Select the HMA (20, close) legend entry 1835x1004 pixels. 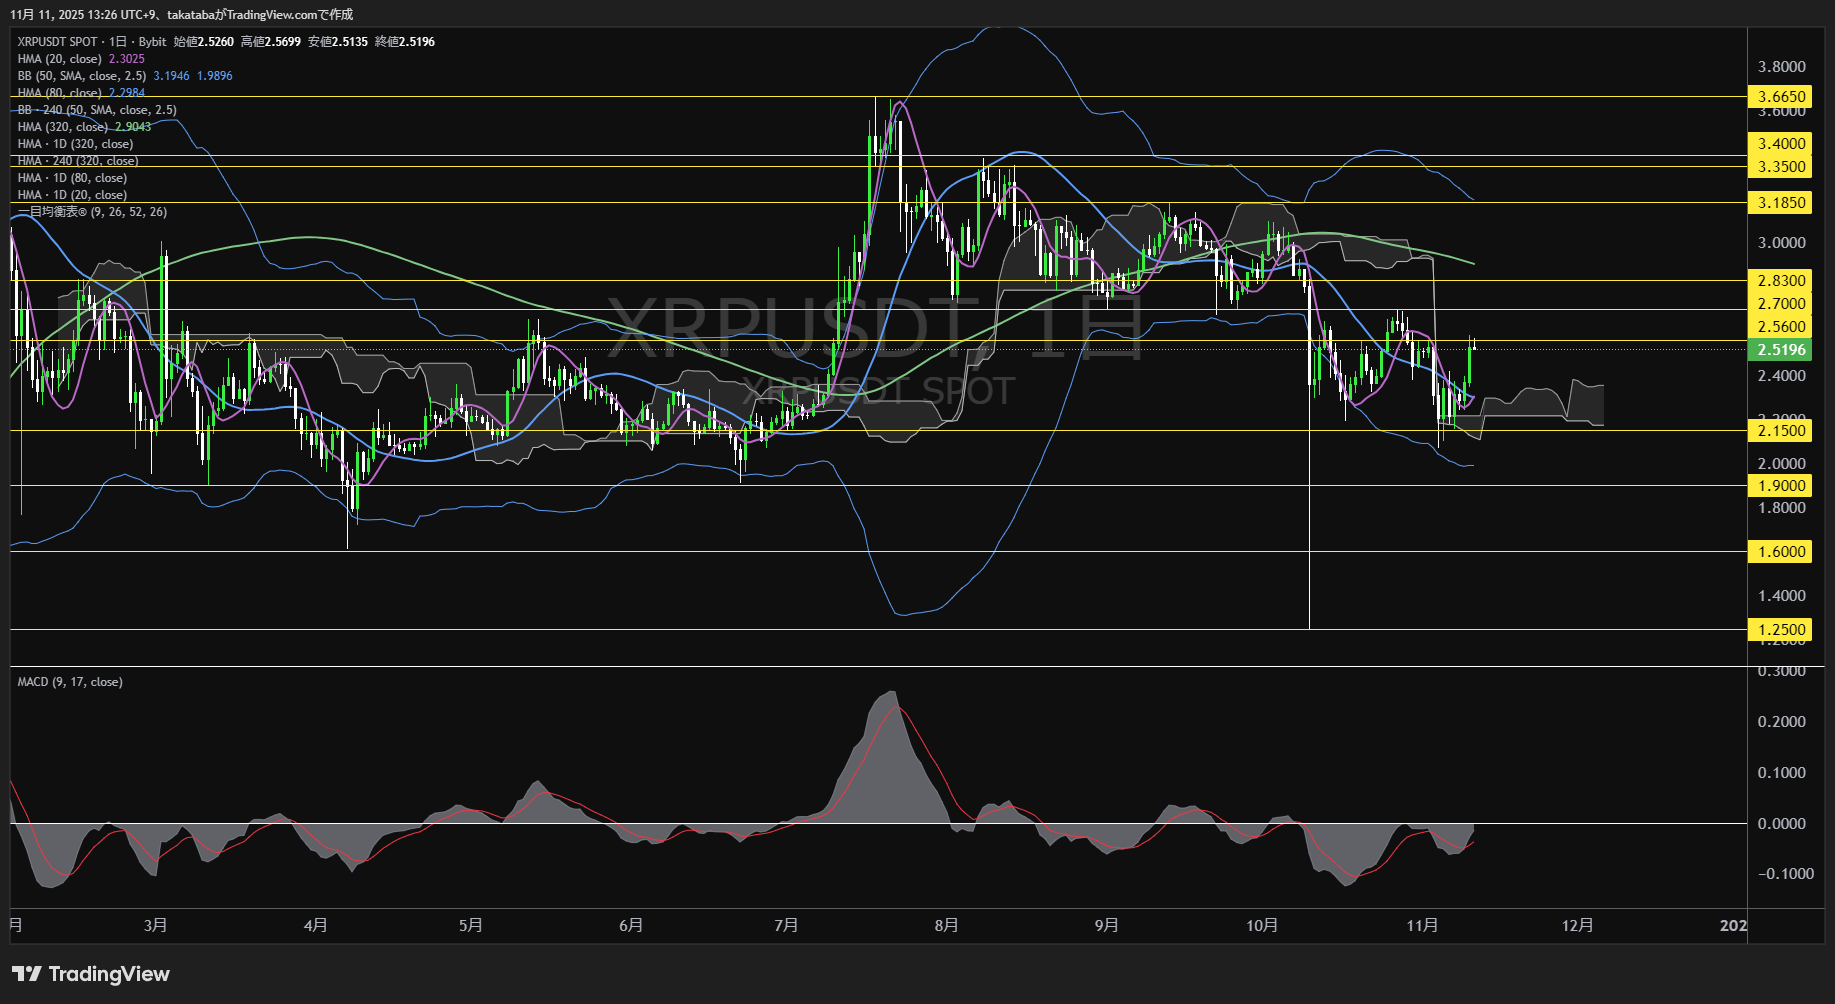pos(58,58)
